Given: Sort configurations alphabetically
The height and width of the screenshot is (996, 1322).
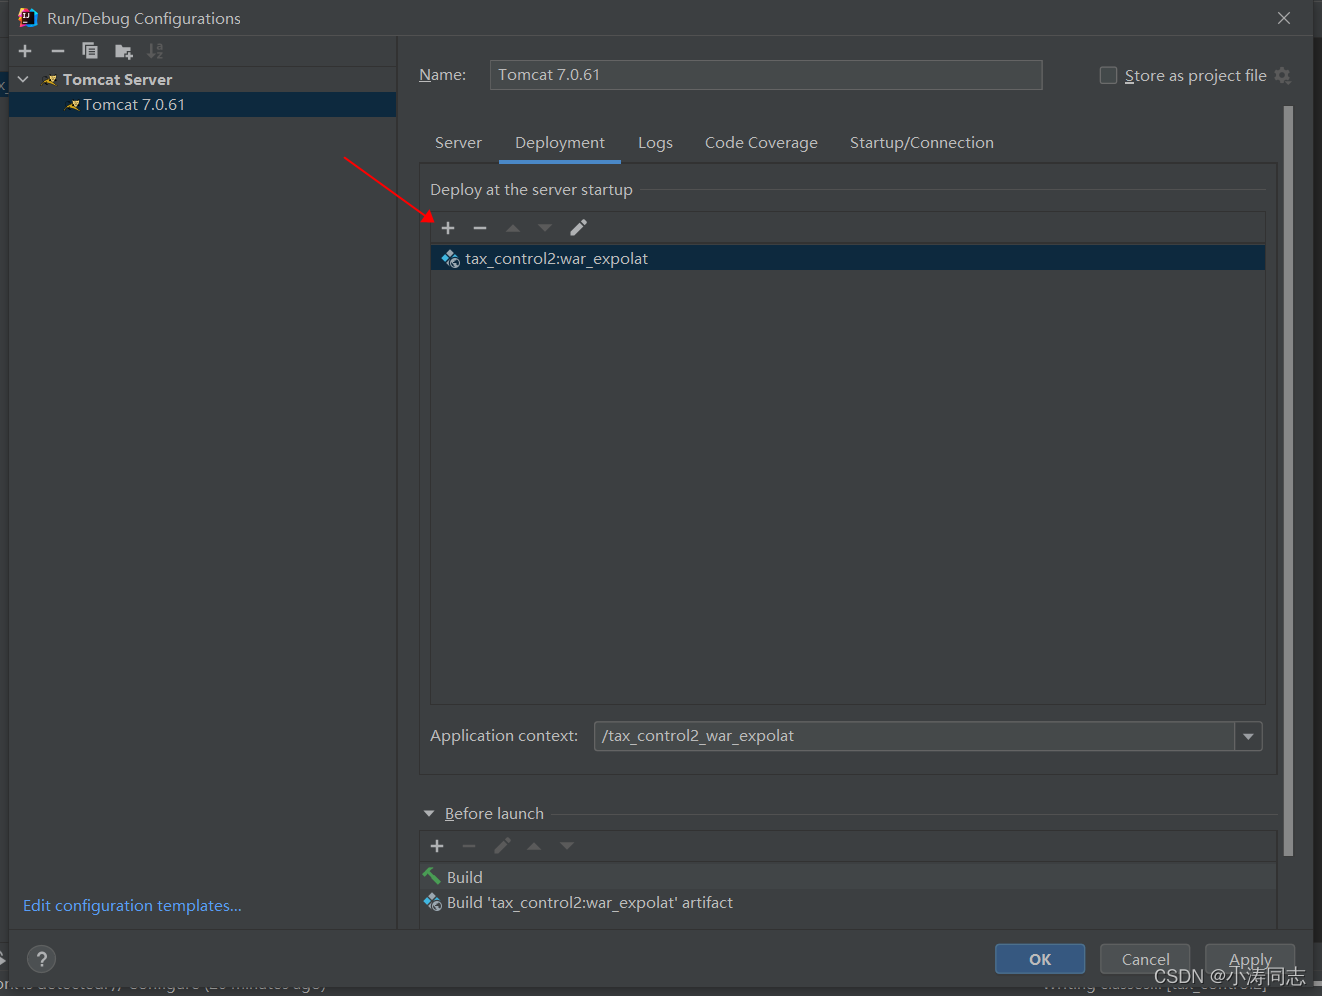Looking at the screenshot, I should click(155, 51).
